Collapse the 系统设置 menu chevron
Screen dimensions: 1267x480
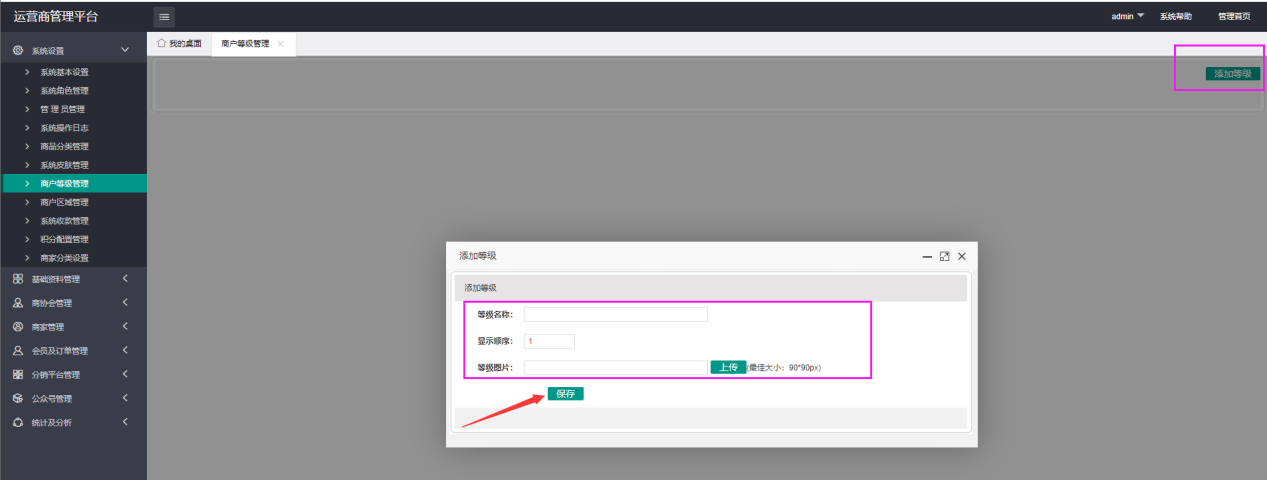pos(125,50)
